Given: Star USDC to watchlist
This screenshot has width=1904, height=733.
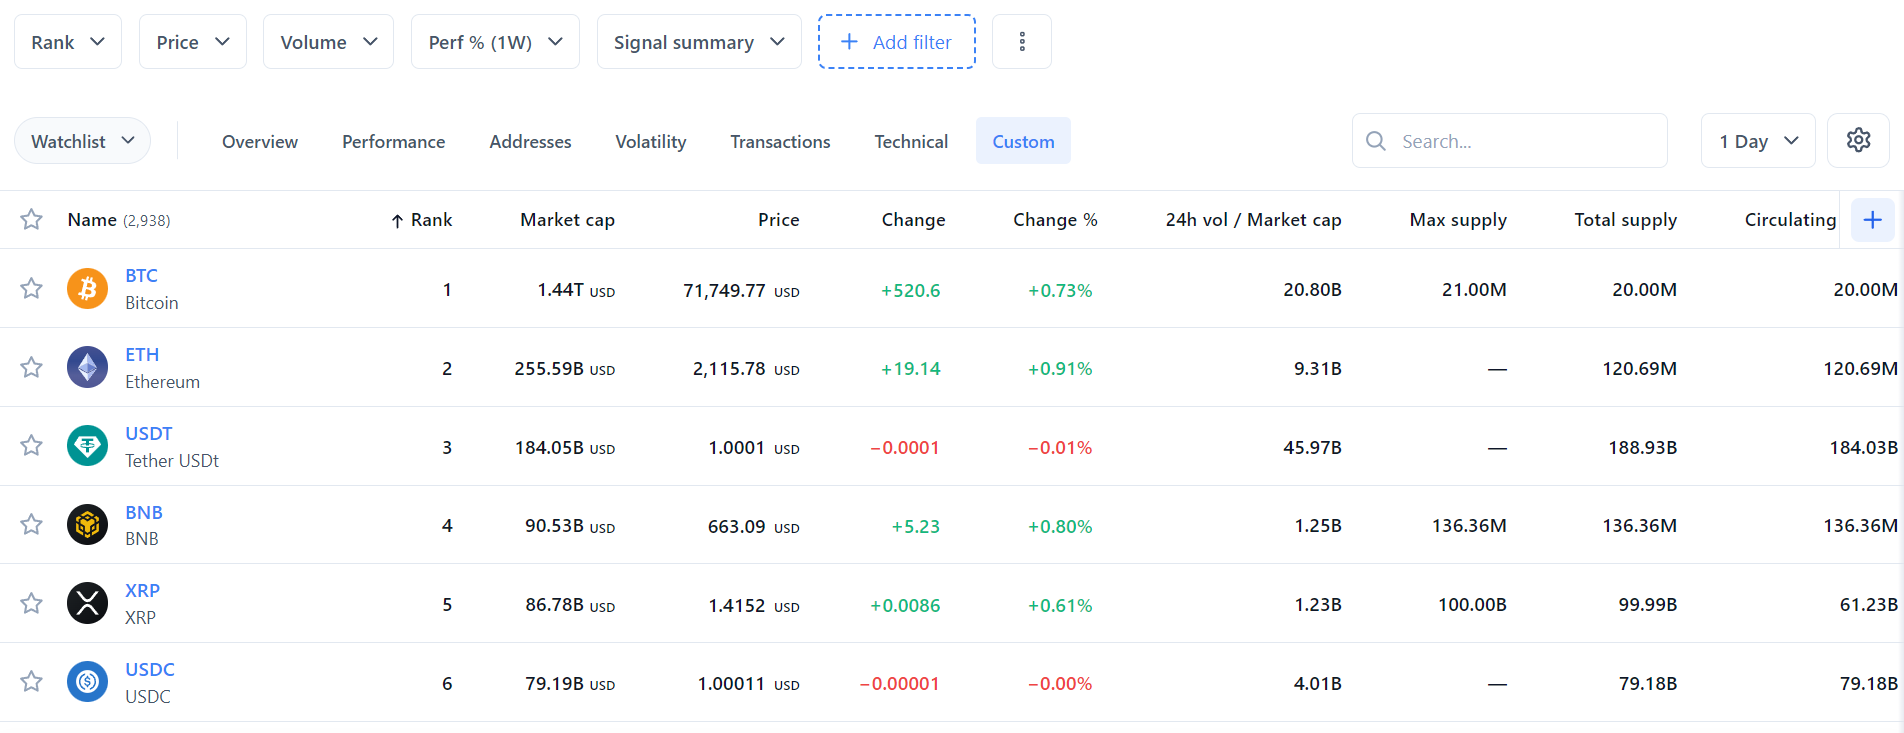Looking at the screenshot, I should (x=31, y=682).
